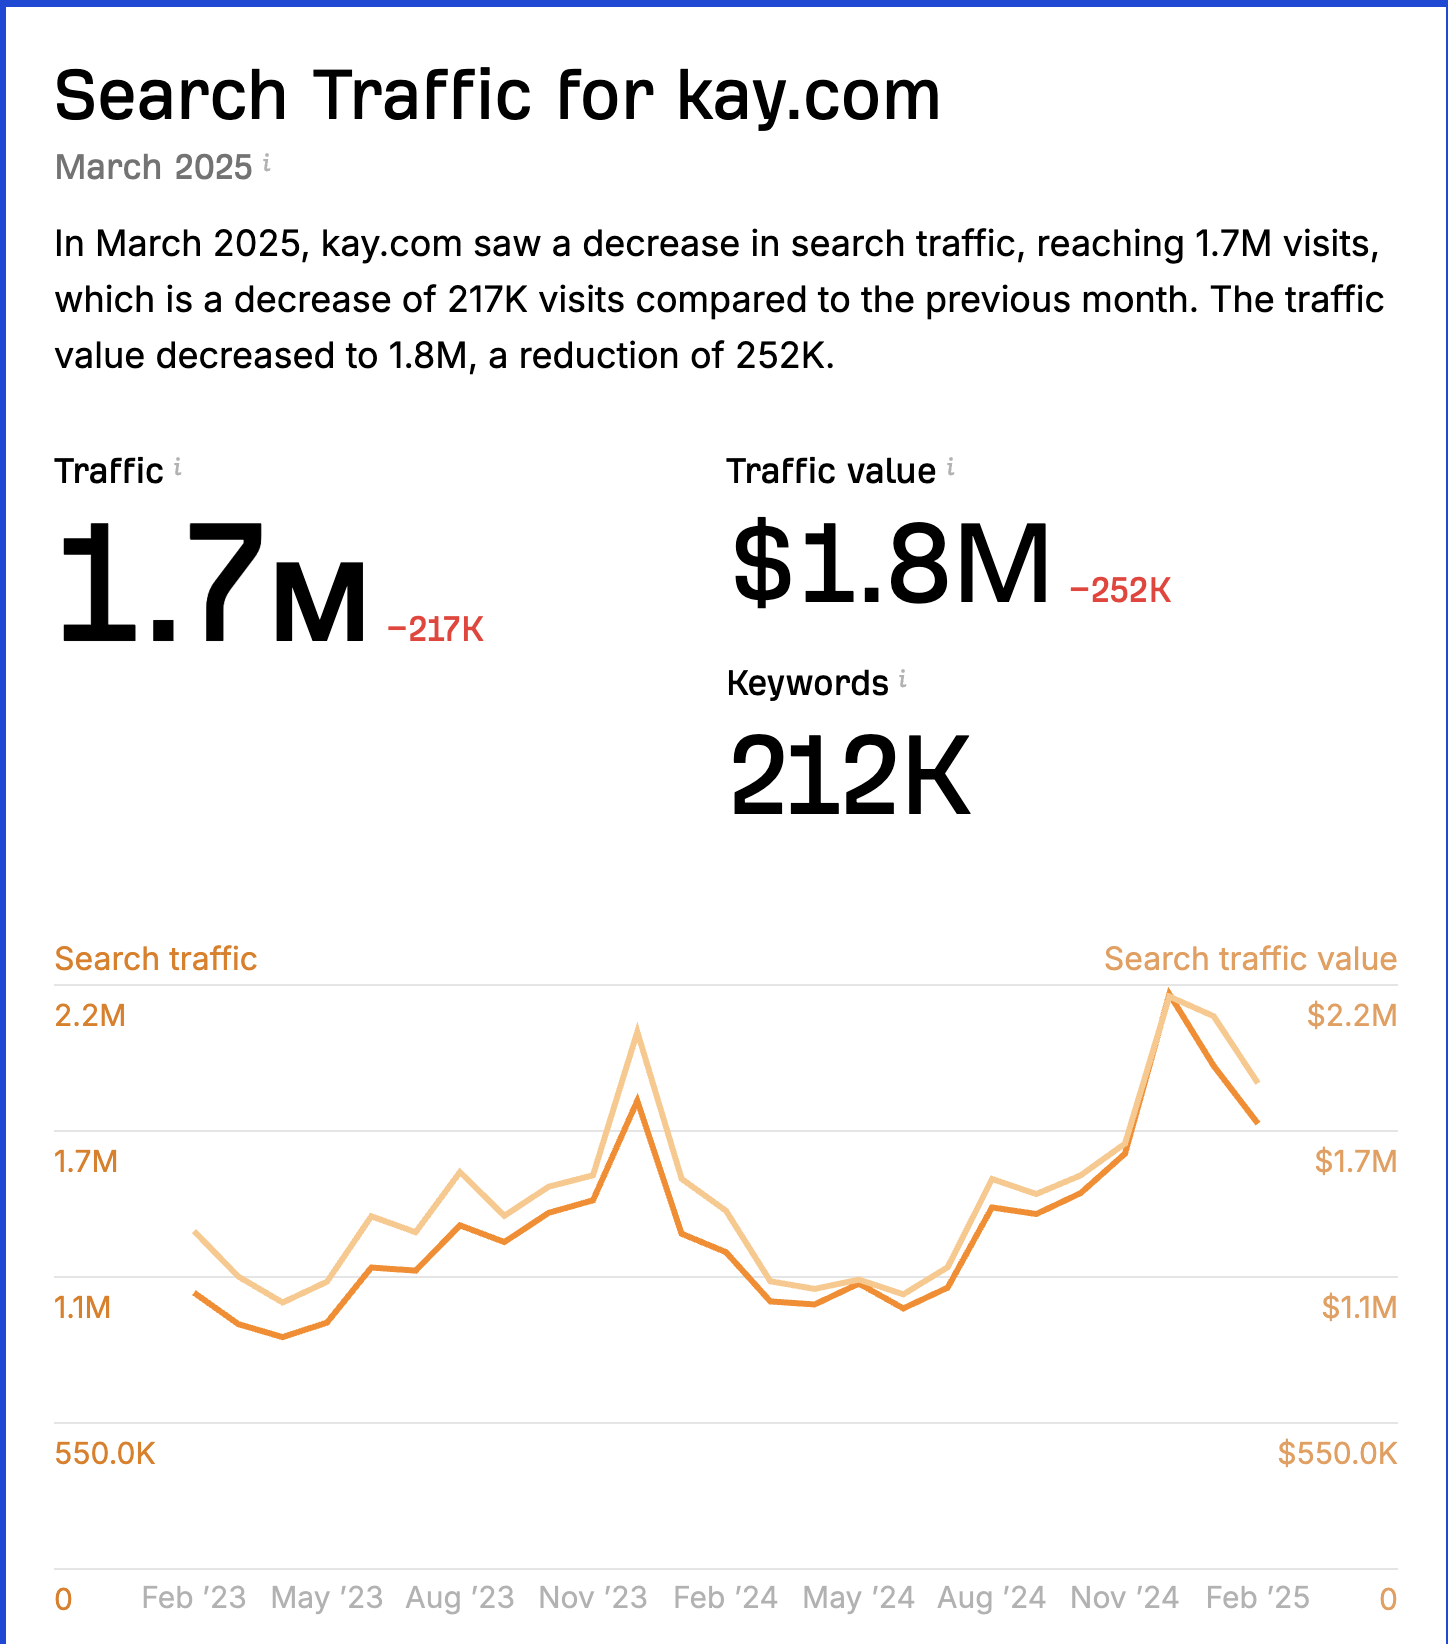
Task: Toggle the Search traffic value legend label
Action: [1250, 959]
